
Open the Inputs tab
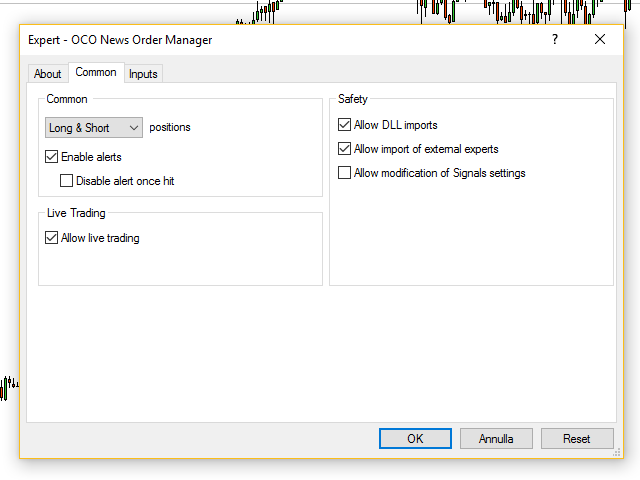[x=143, y=74]
